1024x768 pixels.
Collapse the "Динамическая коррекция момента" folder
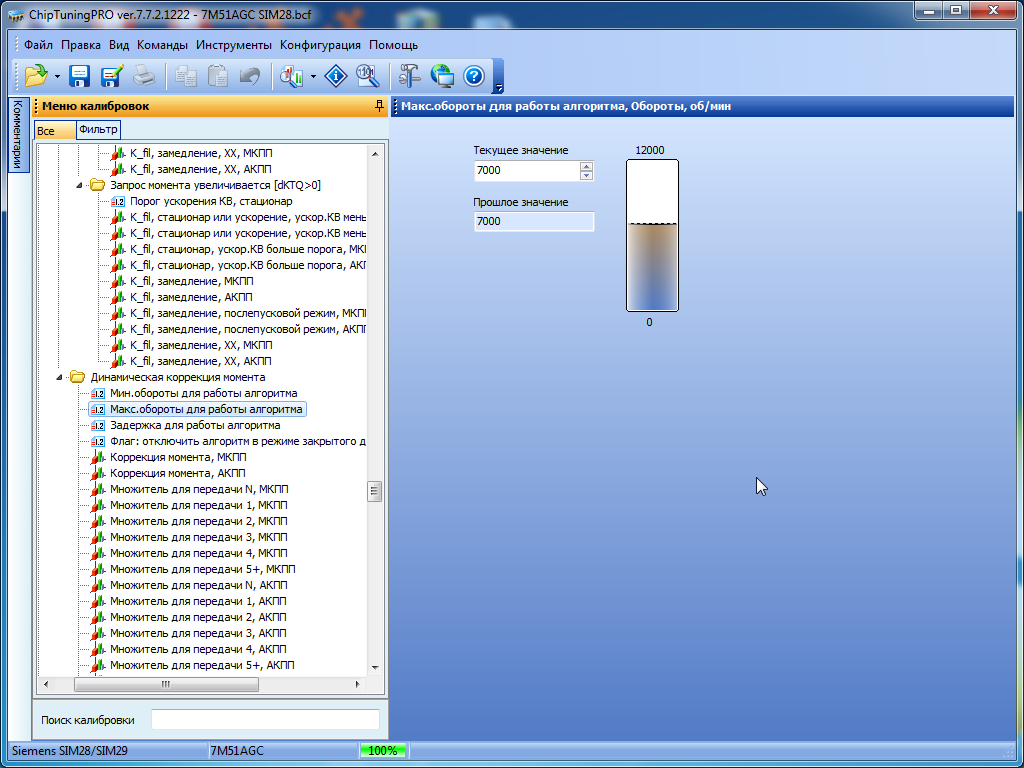[61, 378]
